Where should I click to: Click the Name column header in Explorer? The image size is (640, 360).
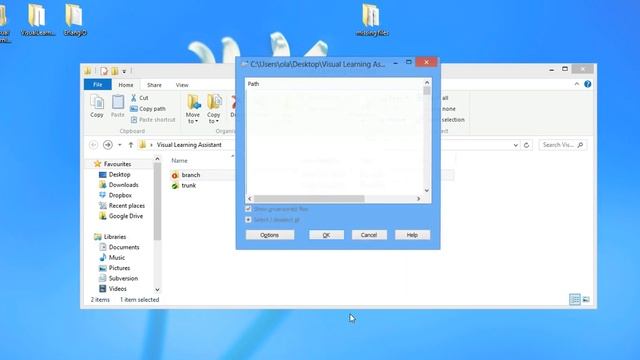coord(180,161)
